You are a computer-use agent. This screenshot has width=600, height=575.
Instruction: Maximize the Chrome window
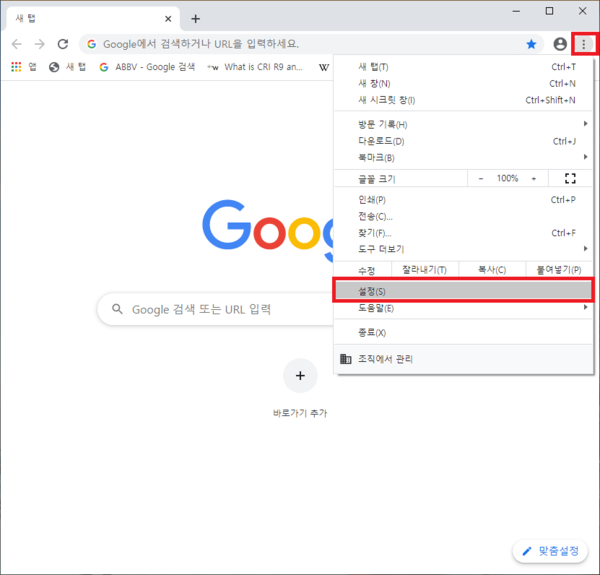point(549,11)
